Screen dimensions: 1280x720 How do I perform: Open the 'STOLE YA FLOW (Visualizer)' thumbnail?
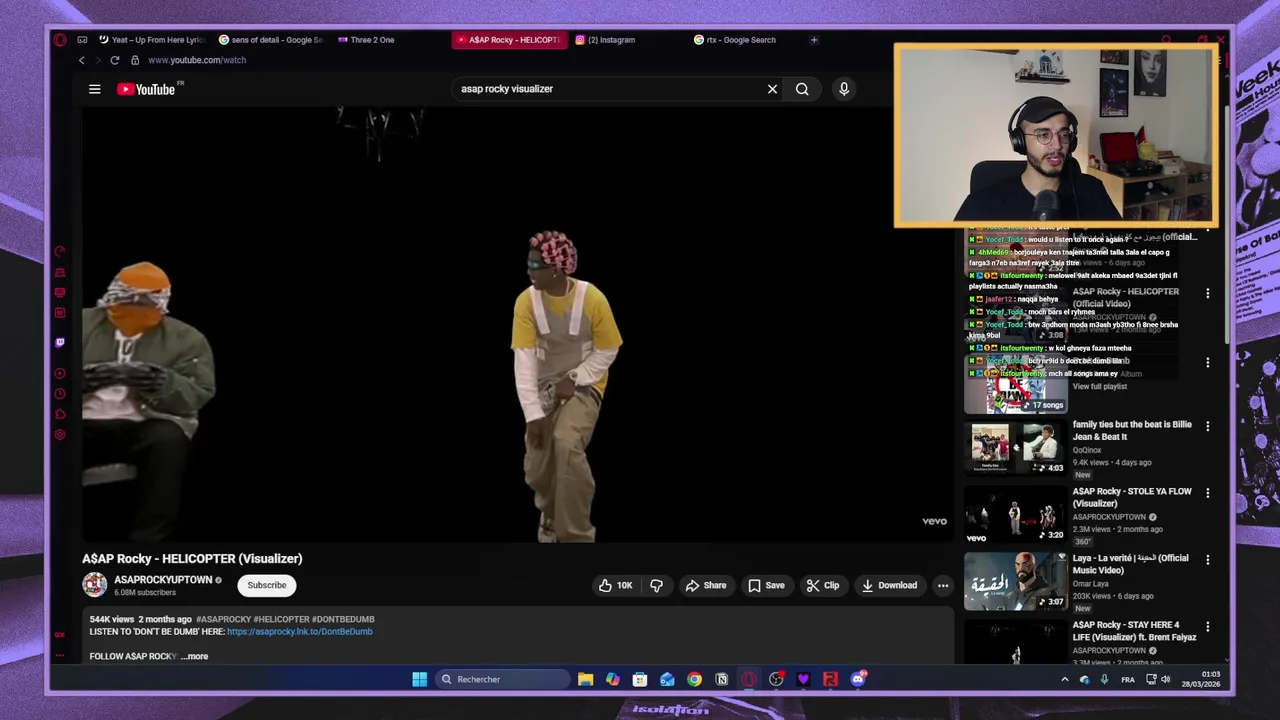coord(1015,514)
